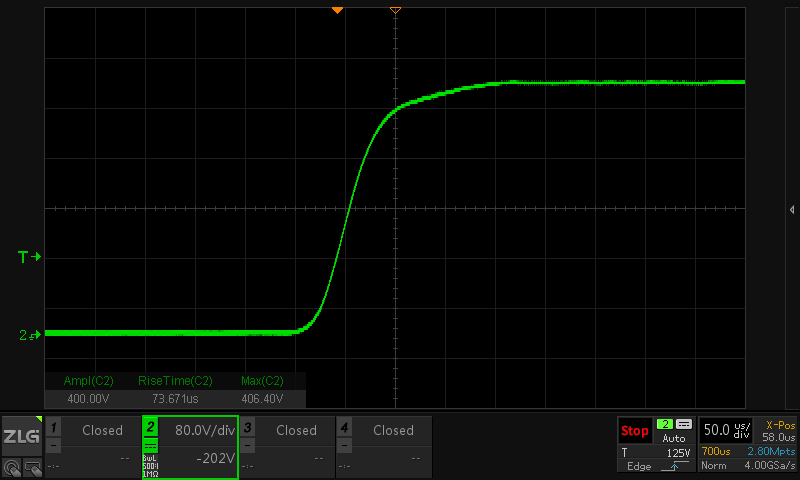The height and width of the screenshot is (480, 800).
Task: Open the ZLG logo main menu
Action: point(21,437)
